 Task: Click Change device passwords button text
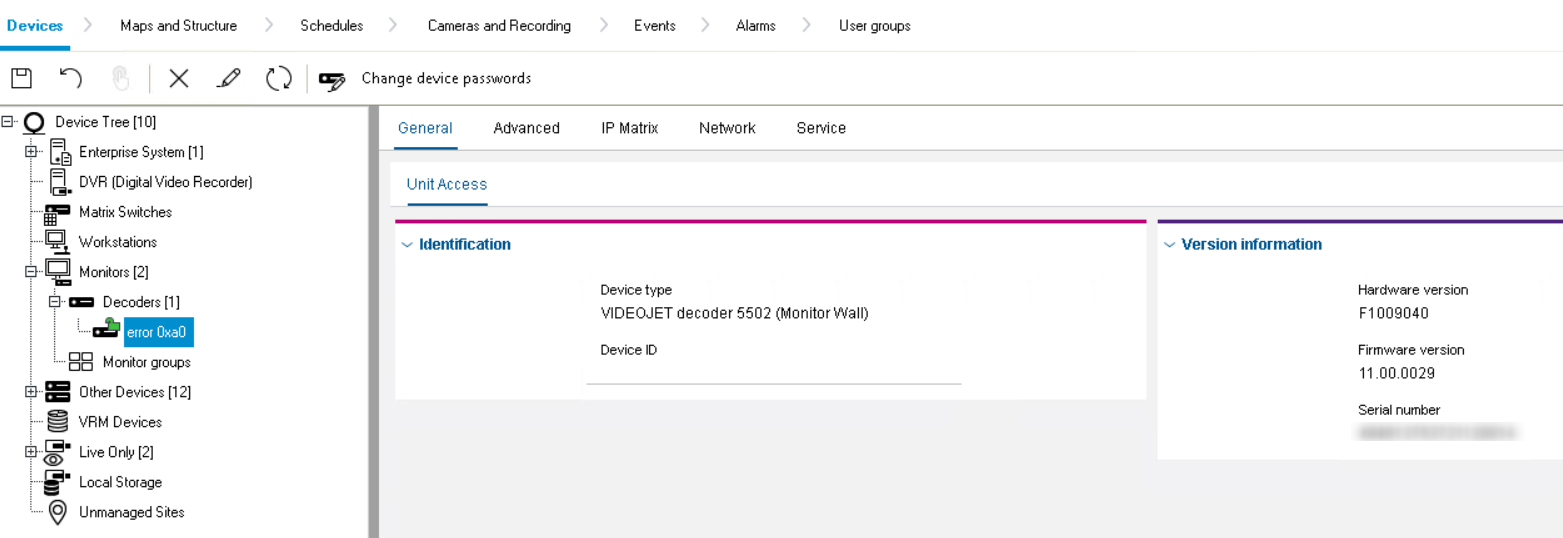(x=446, y=78)
